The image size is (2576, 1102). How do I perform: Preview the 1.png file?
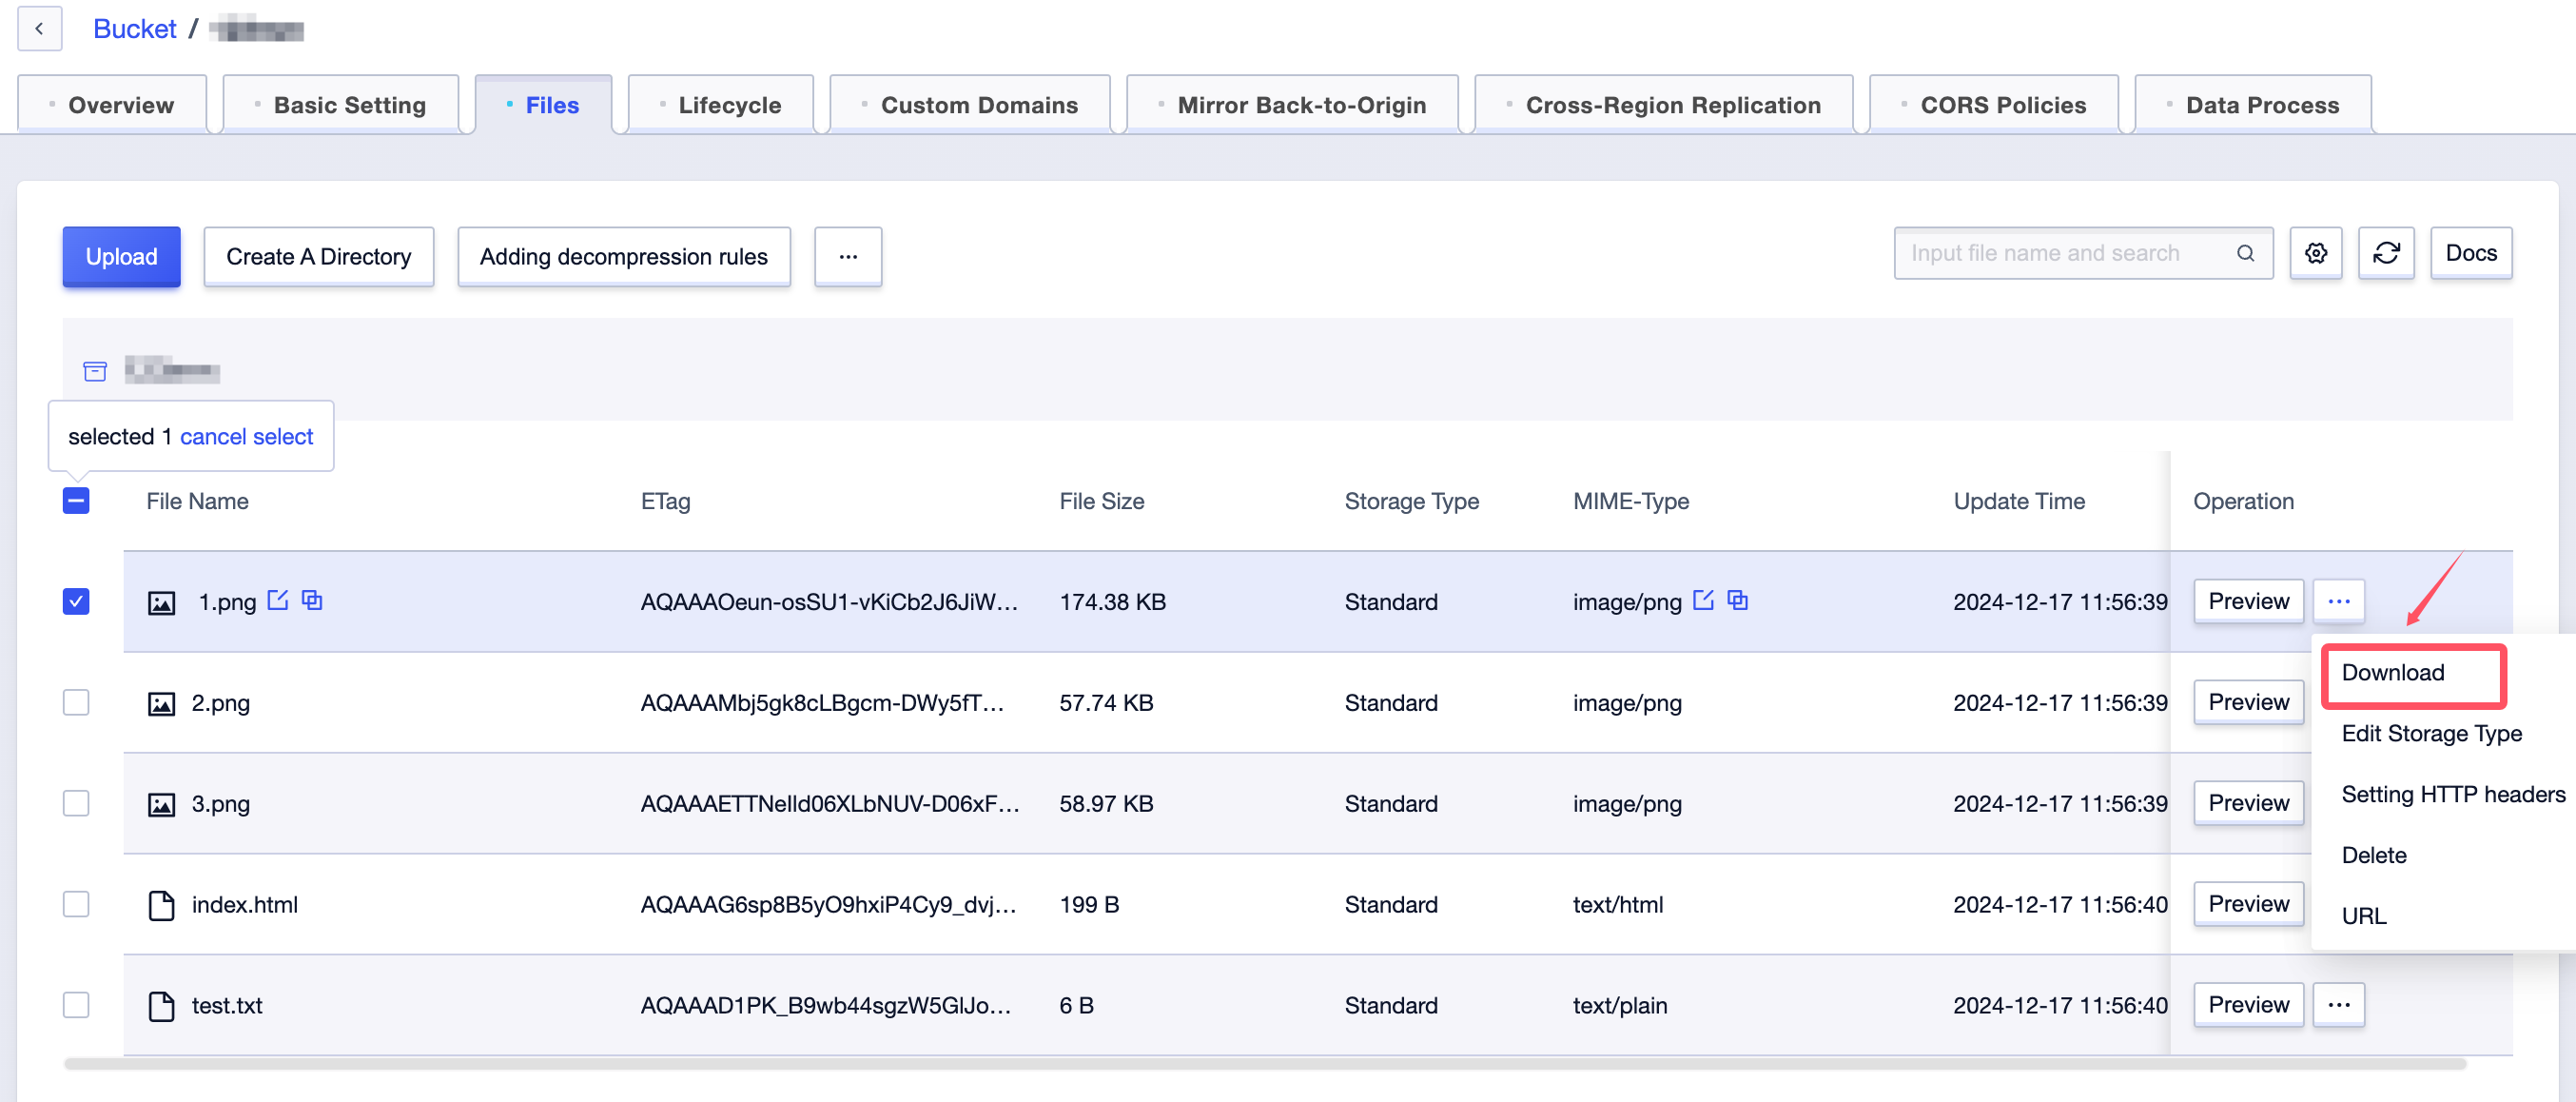2248,601
